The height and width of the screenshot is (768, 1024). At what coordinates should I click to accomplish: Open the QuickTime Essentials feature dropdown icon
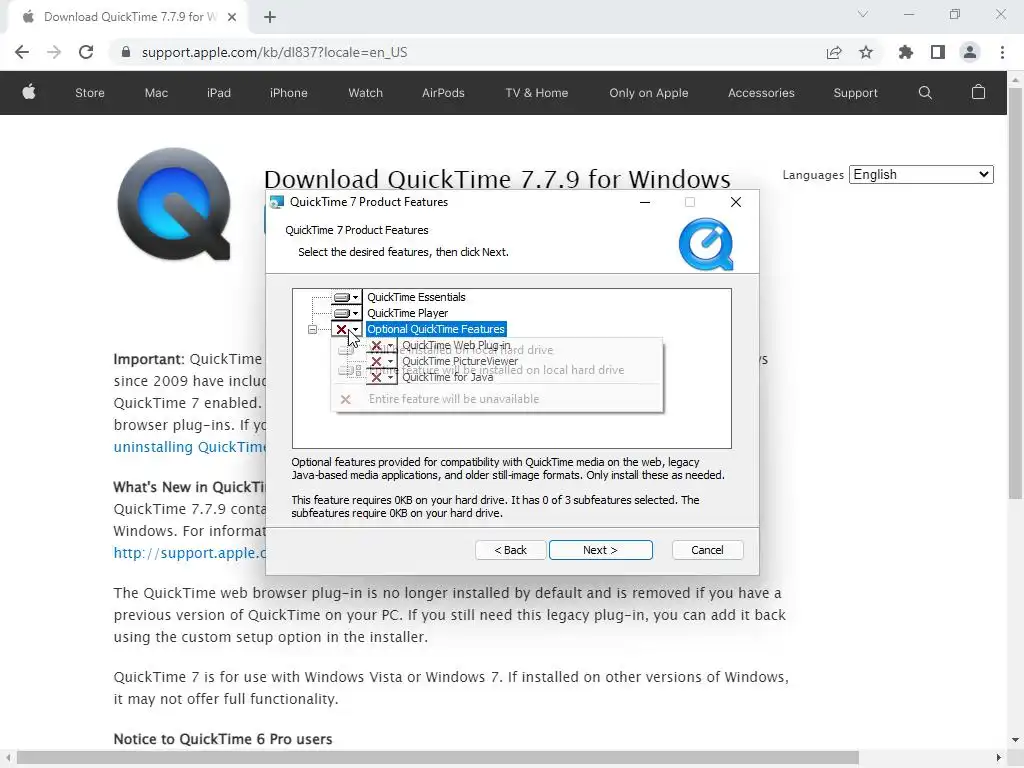click(x=346, y=297)
